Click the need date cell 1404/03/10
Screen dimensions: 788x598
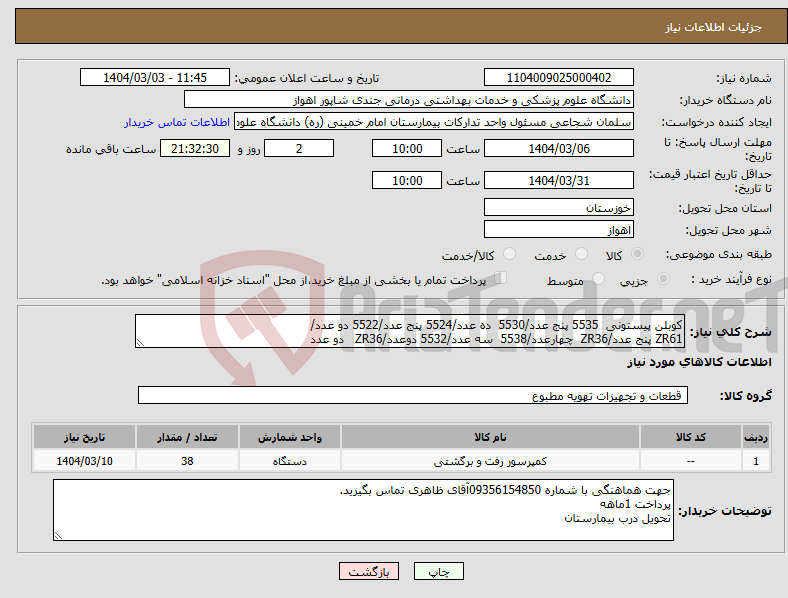click(x=84, y=461)
